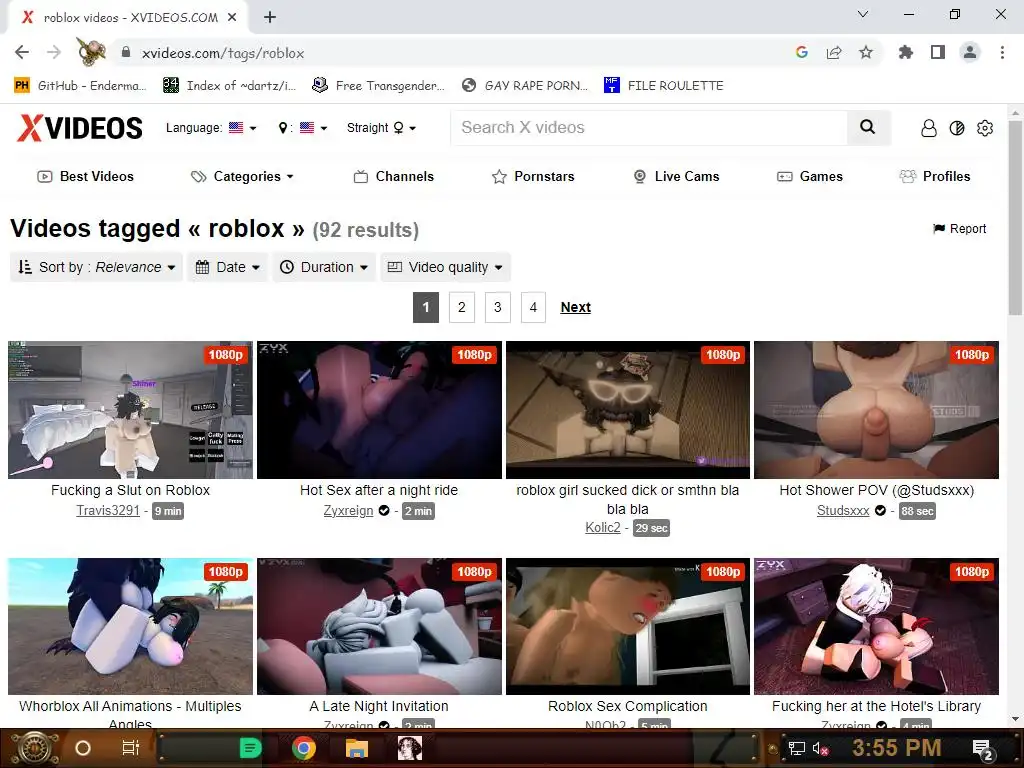The width and height of the screenshot is (1024, 768).
Task: Click the site logo in header
Action: pyautogui.click(x=80, y=128)
